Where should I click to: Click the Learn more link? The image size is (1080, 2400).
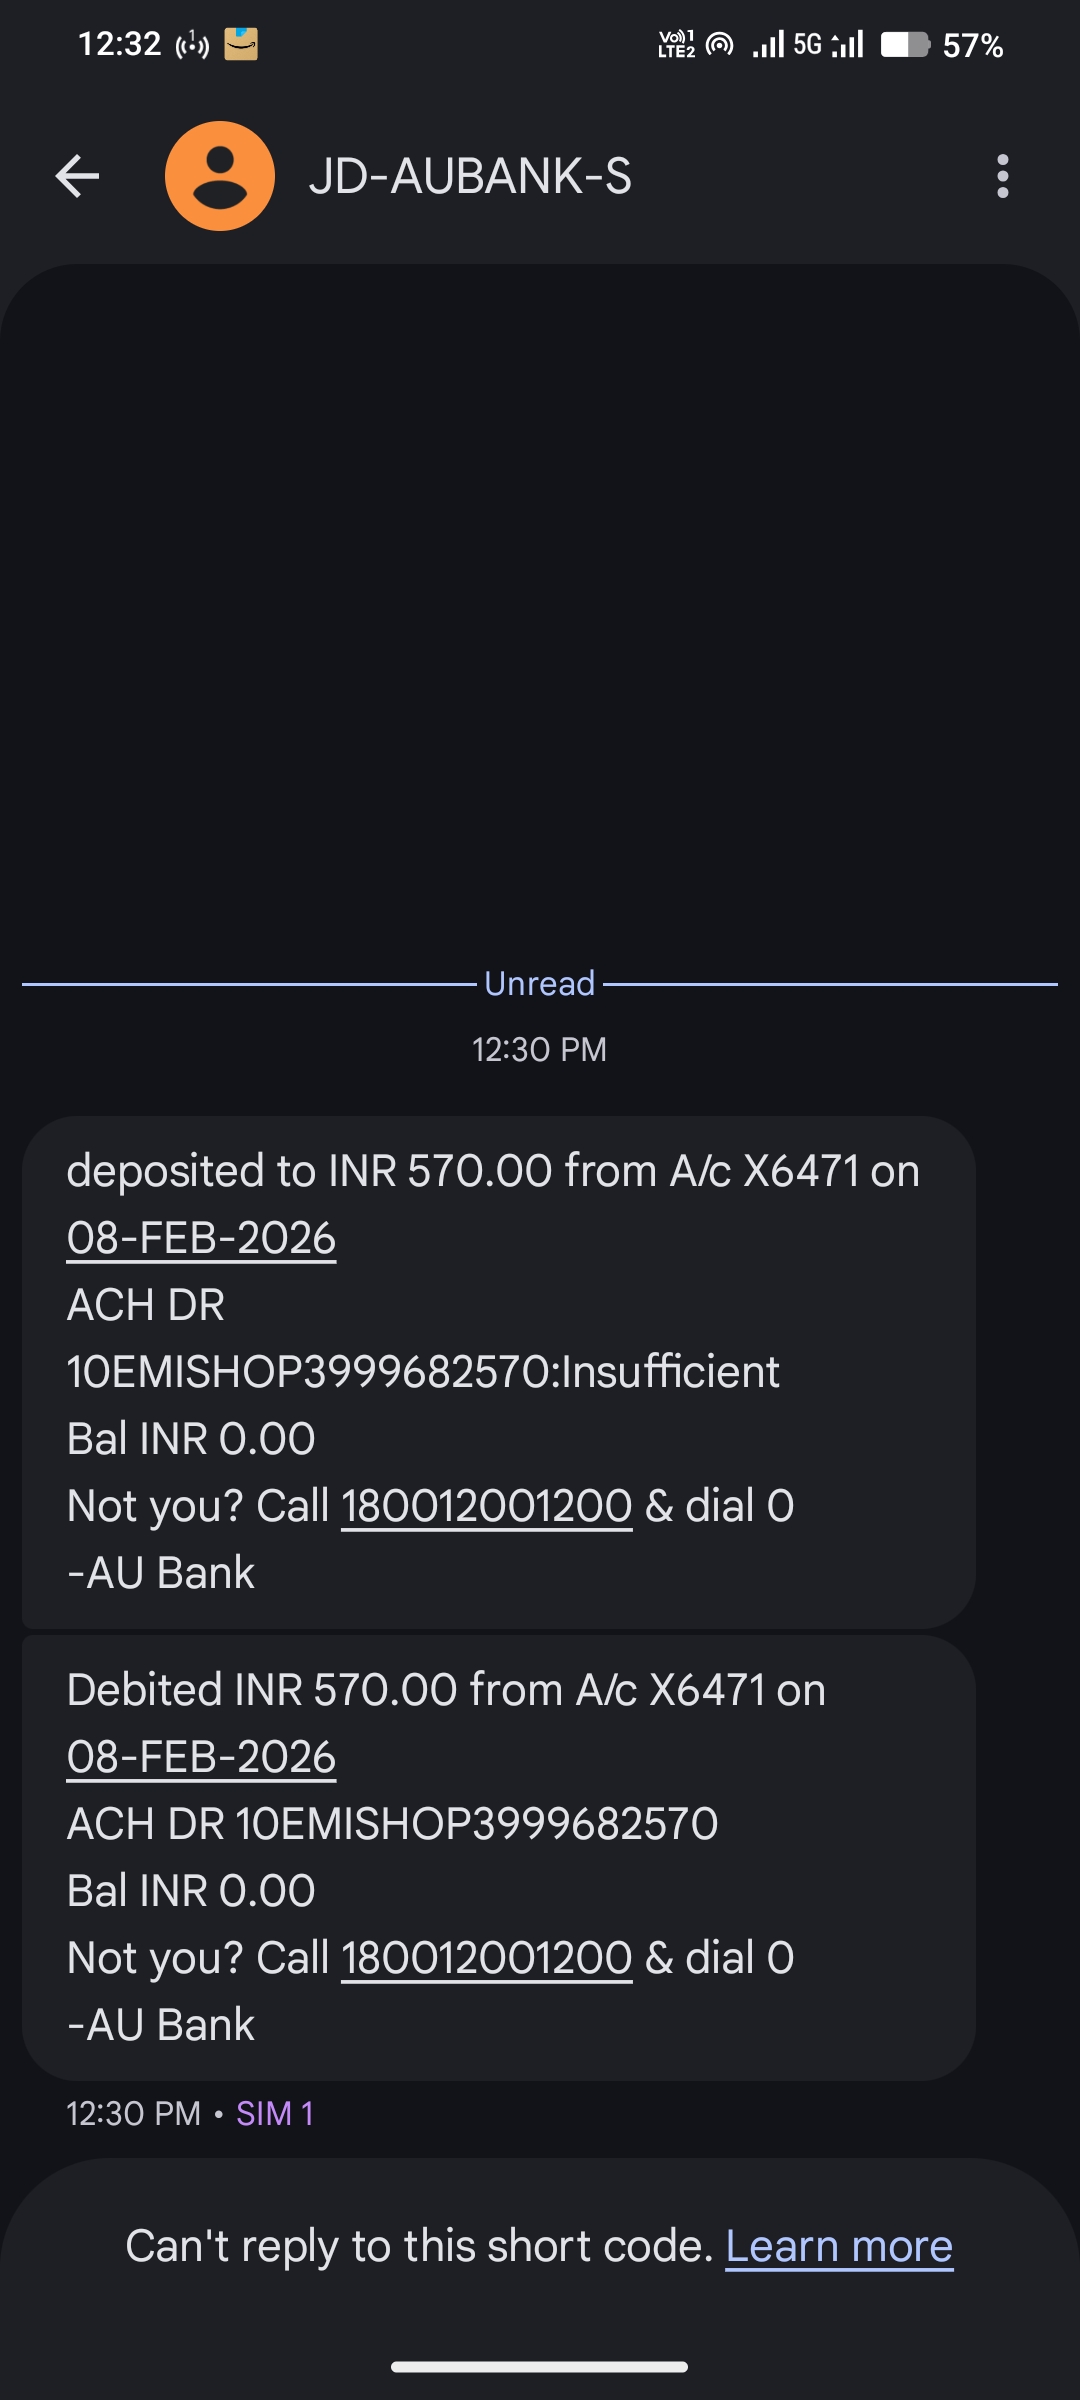tap(839, 2247)
